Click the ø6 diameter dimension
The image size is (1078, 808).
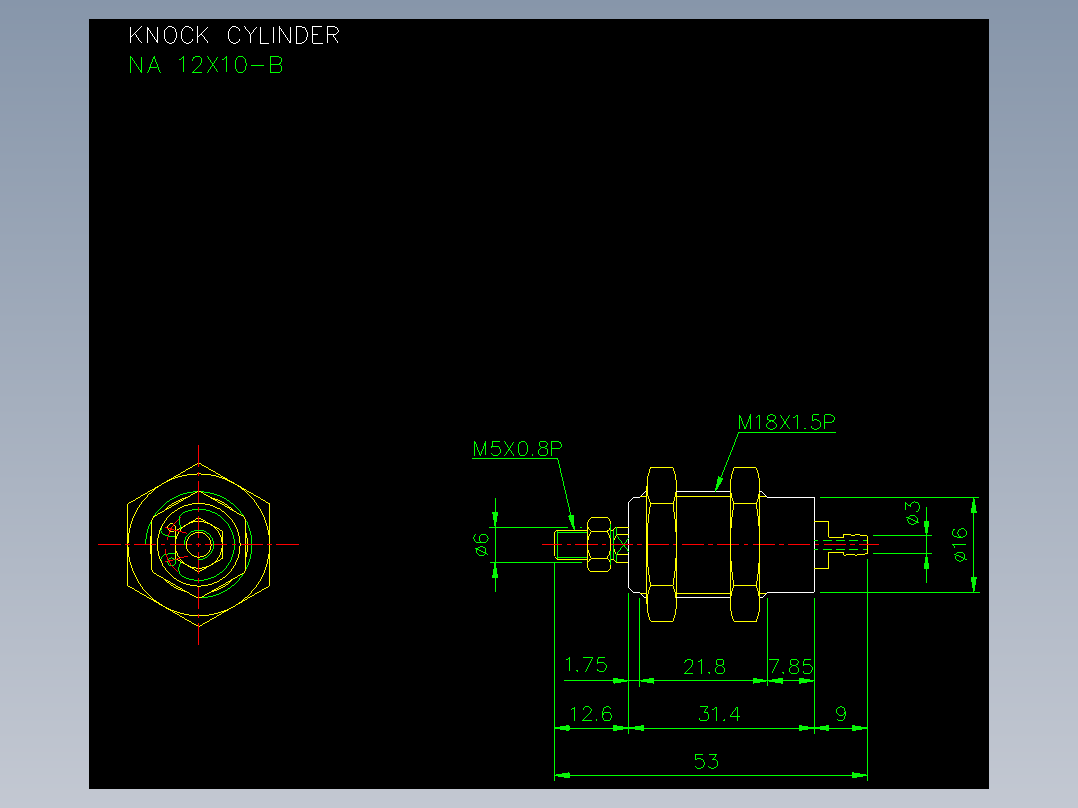481,544
